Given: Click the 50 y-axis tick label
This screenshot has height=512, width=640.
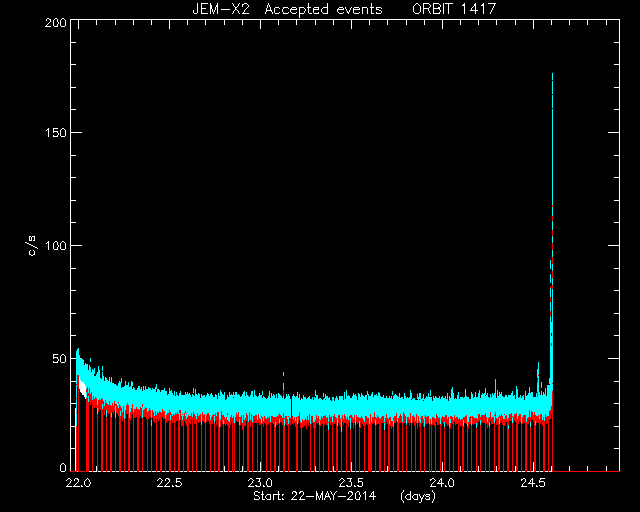Looking at the screenshot, I should coord(60,359).
